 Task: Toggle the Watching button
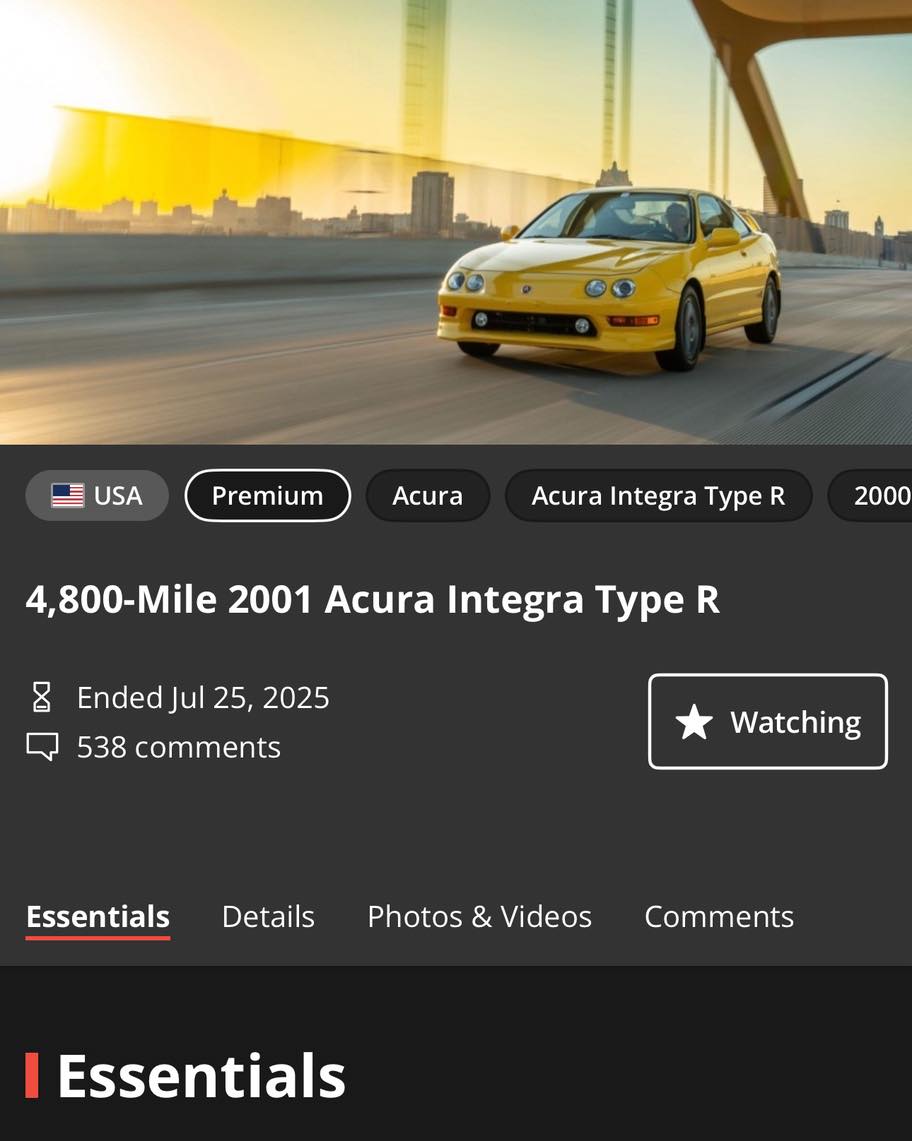coord(768,721)
